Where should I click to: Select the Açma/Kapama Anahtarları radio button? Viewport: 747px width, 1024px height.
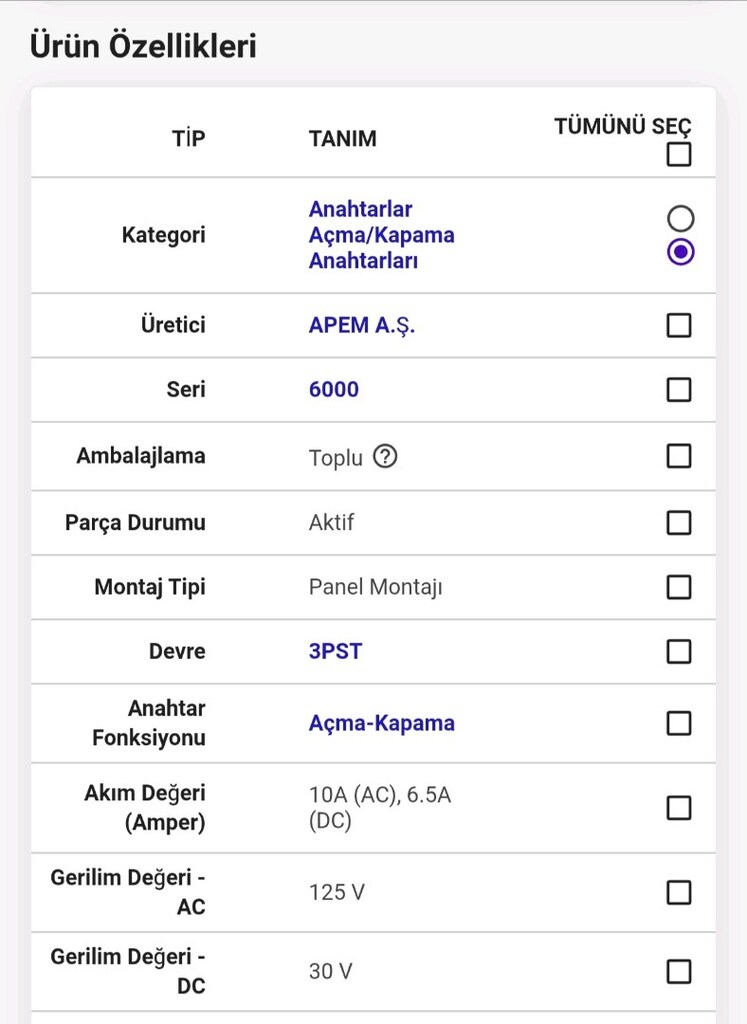(680, 252)
